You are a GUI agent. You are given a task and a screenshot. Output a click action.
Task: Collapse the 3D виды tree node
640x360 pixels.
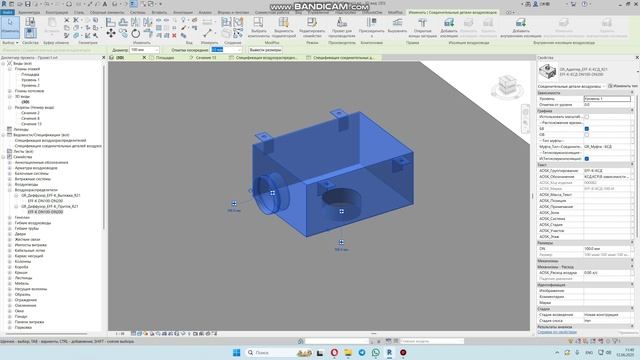pos(10,96)
